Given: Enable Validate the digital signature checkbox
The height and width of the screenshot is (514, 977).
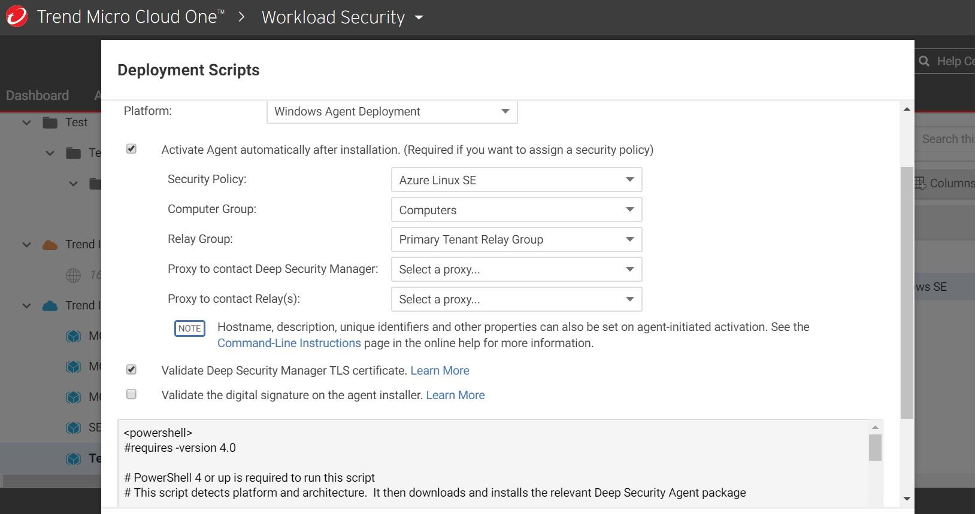Looking at the screenshot, I should coord(131,395).
